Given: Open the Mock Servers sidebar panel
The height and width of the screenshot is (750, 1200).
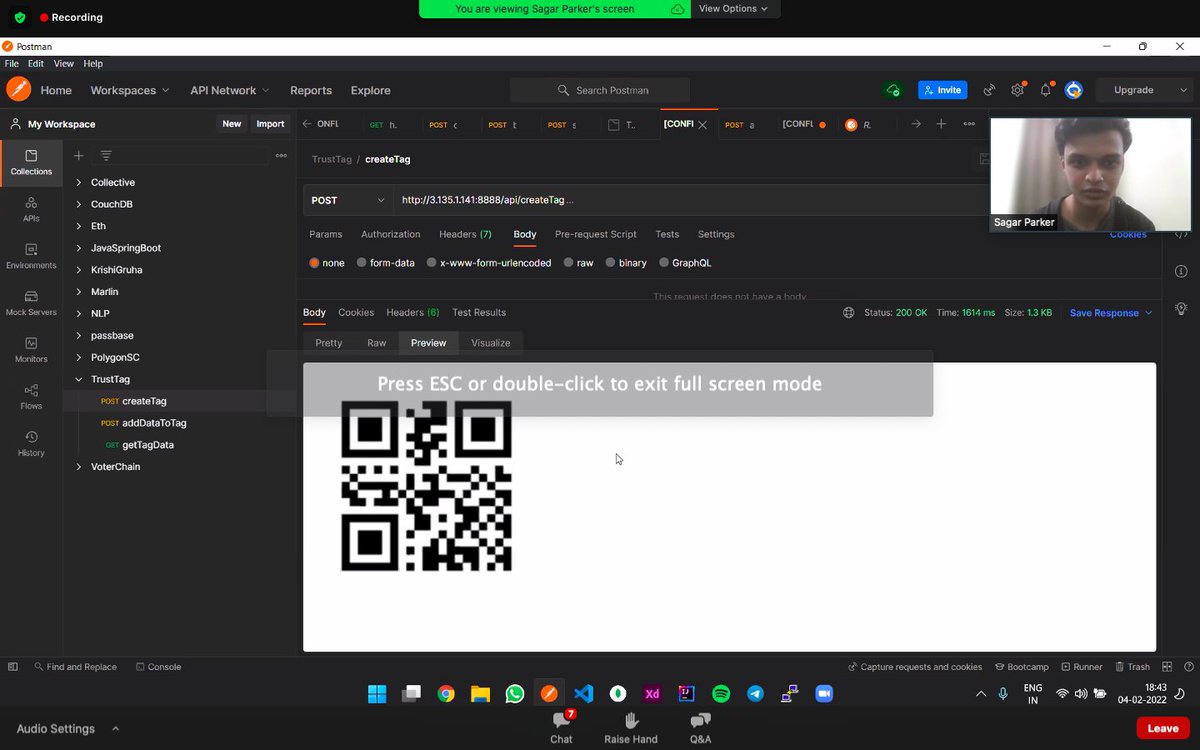Looking at the screenshot, I should [31, 303].
